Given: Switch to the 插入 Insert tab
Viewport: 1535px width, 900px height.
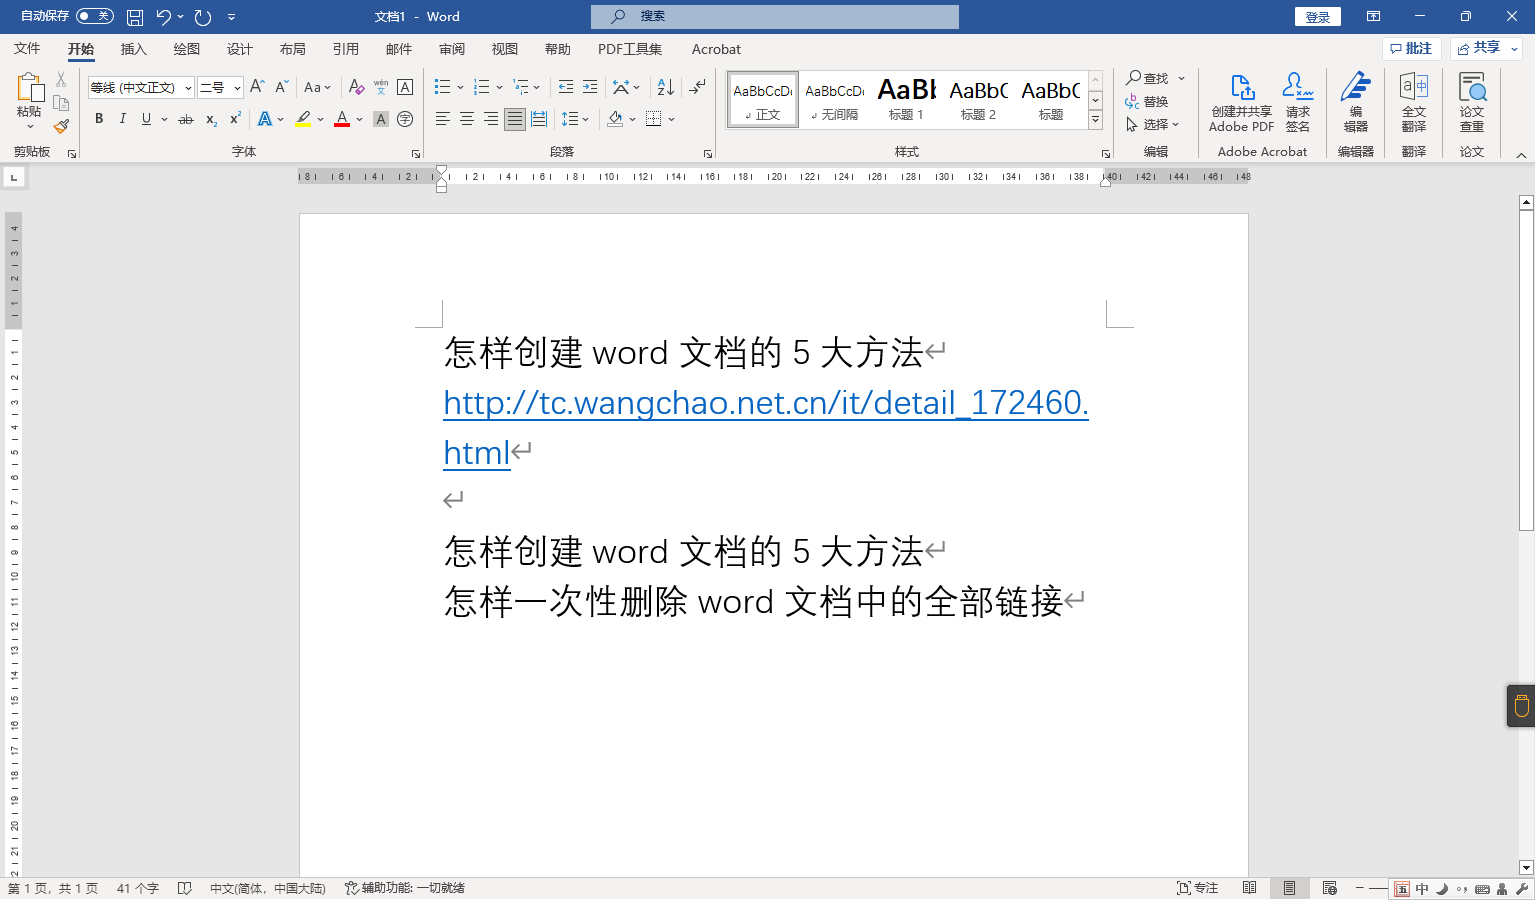Looking at the screenshot, I should (x=133, y=49).
